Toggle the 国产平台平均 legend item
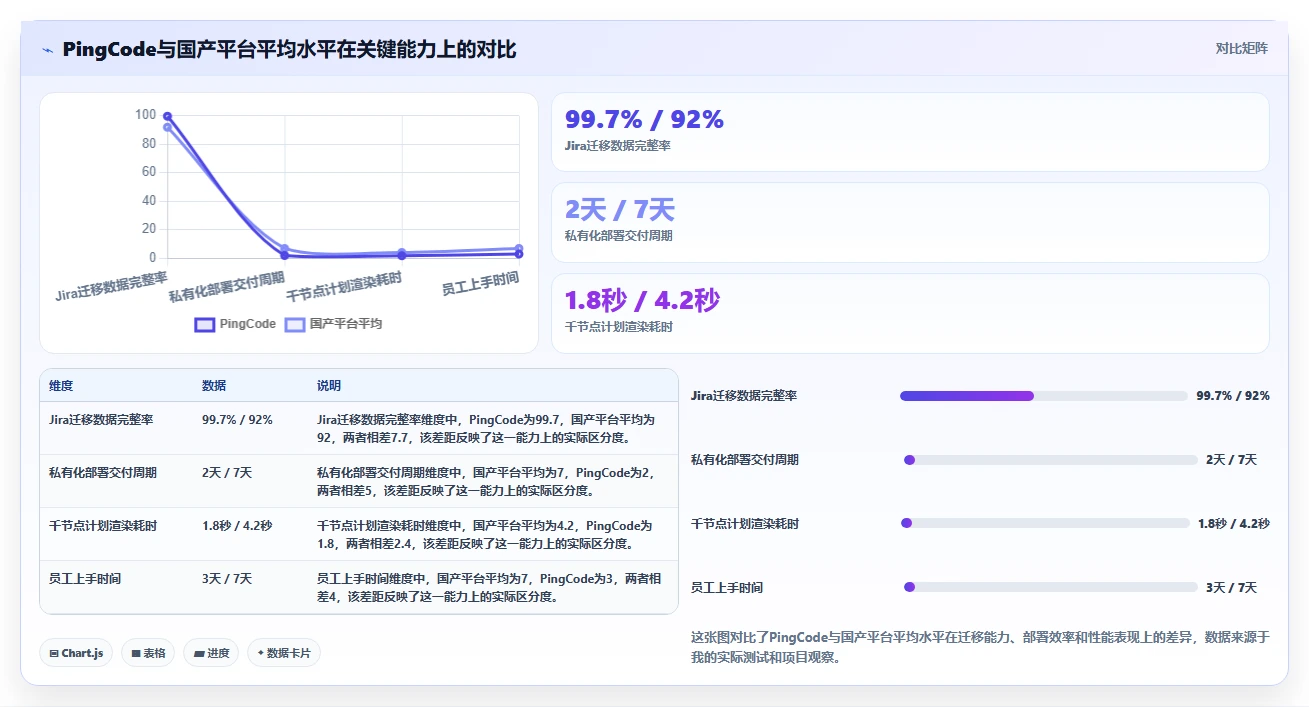 [x=333, y=324]
